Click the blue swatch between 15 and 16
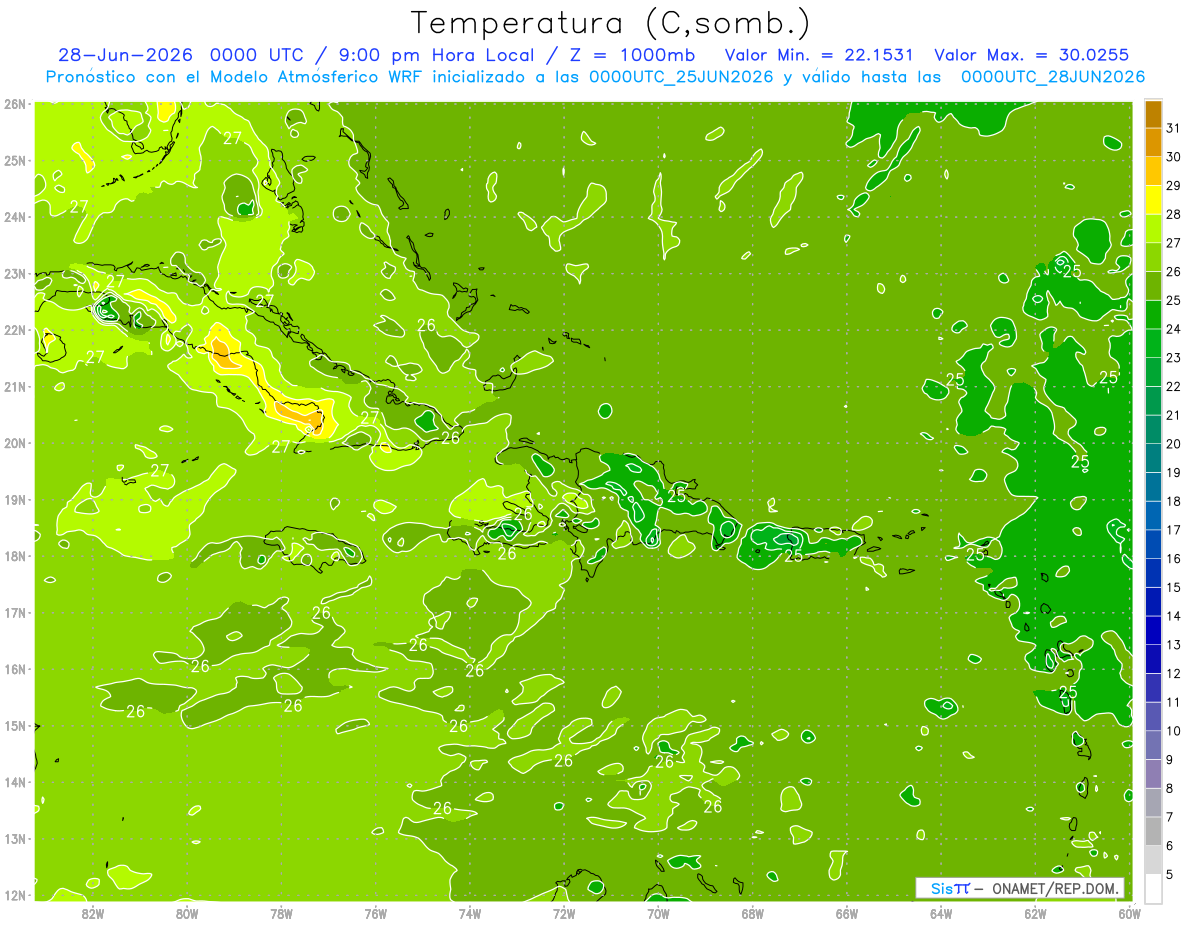The width and height of the screenshot is (1200, 927). pos(1153,573)
